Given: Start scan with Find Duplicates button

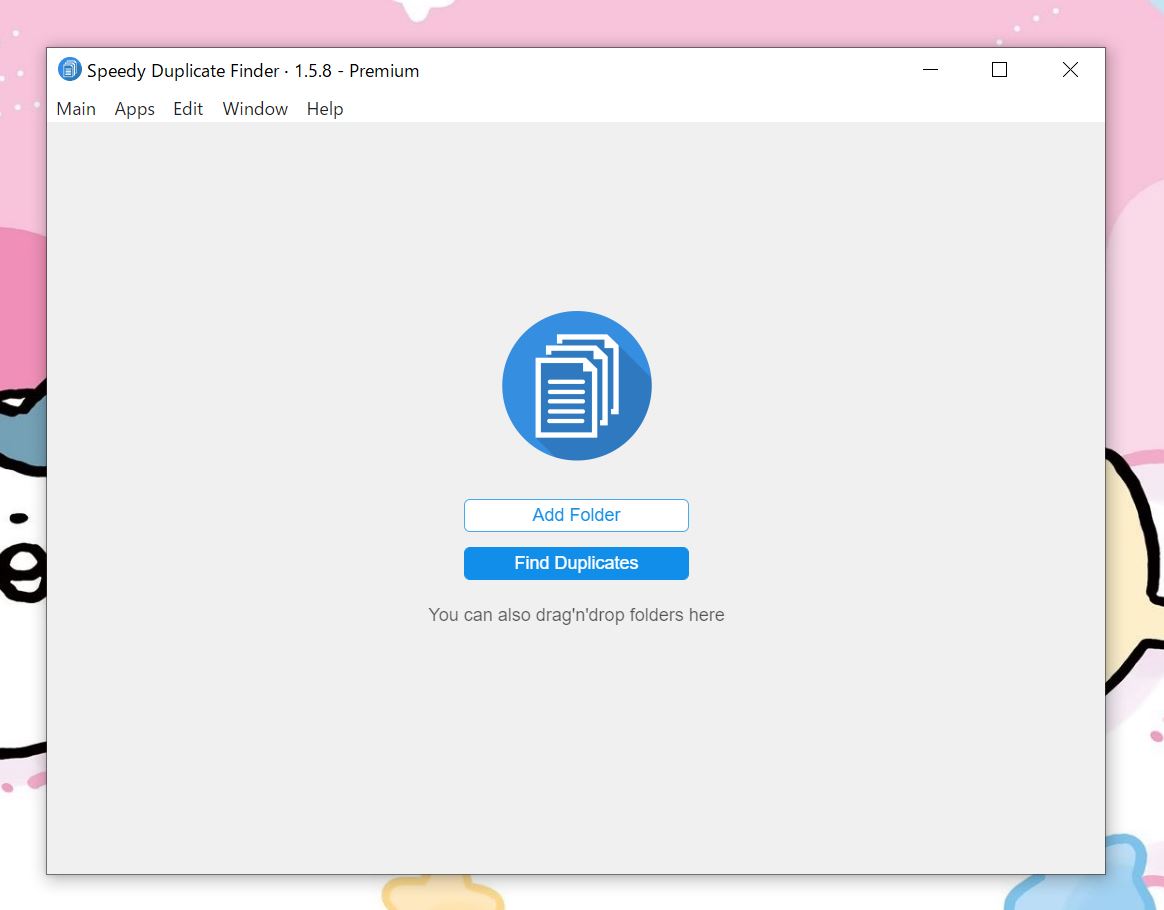Looking at the screenshot, I should click(576, 563).
